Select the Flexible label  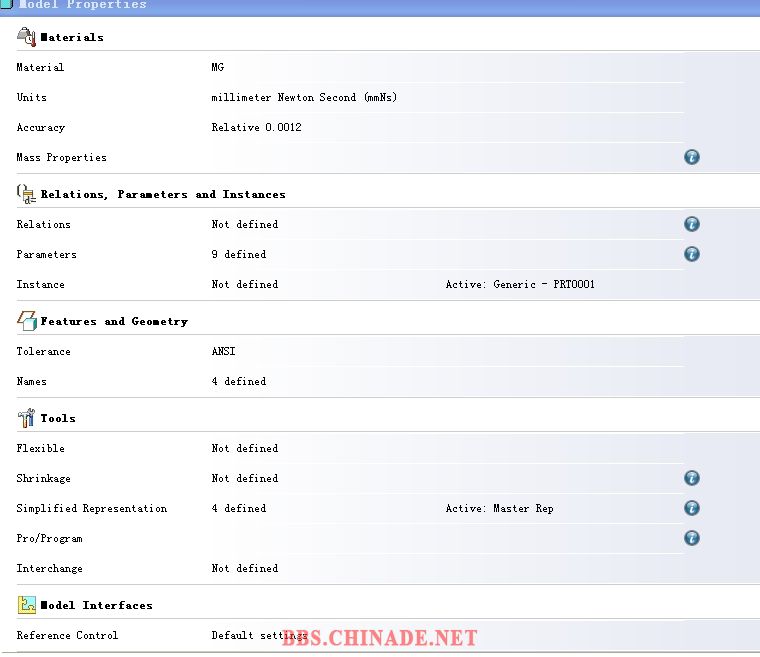[41, 449]
